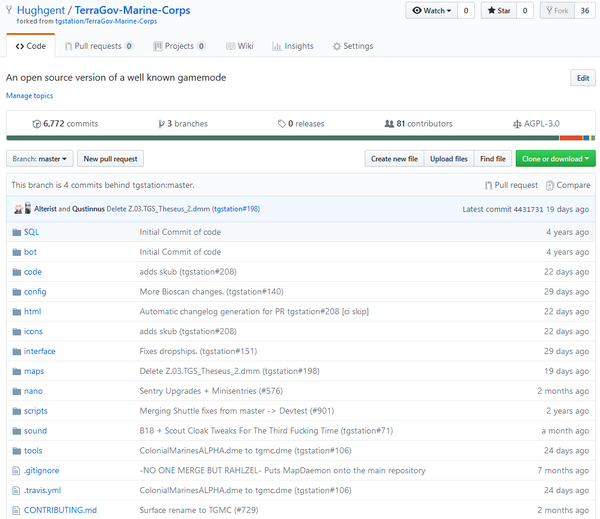The width and height of the screenshot is (600, 519).
Task: Click the contributors people icon
Action: [x=389, y=124]
